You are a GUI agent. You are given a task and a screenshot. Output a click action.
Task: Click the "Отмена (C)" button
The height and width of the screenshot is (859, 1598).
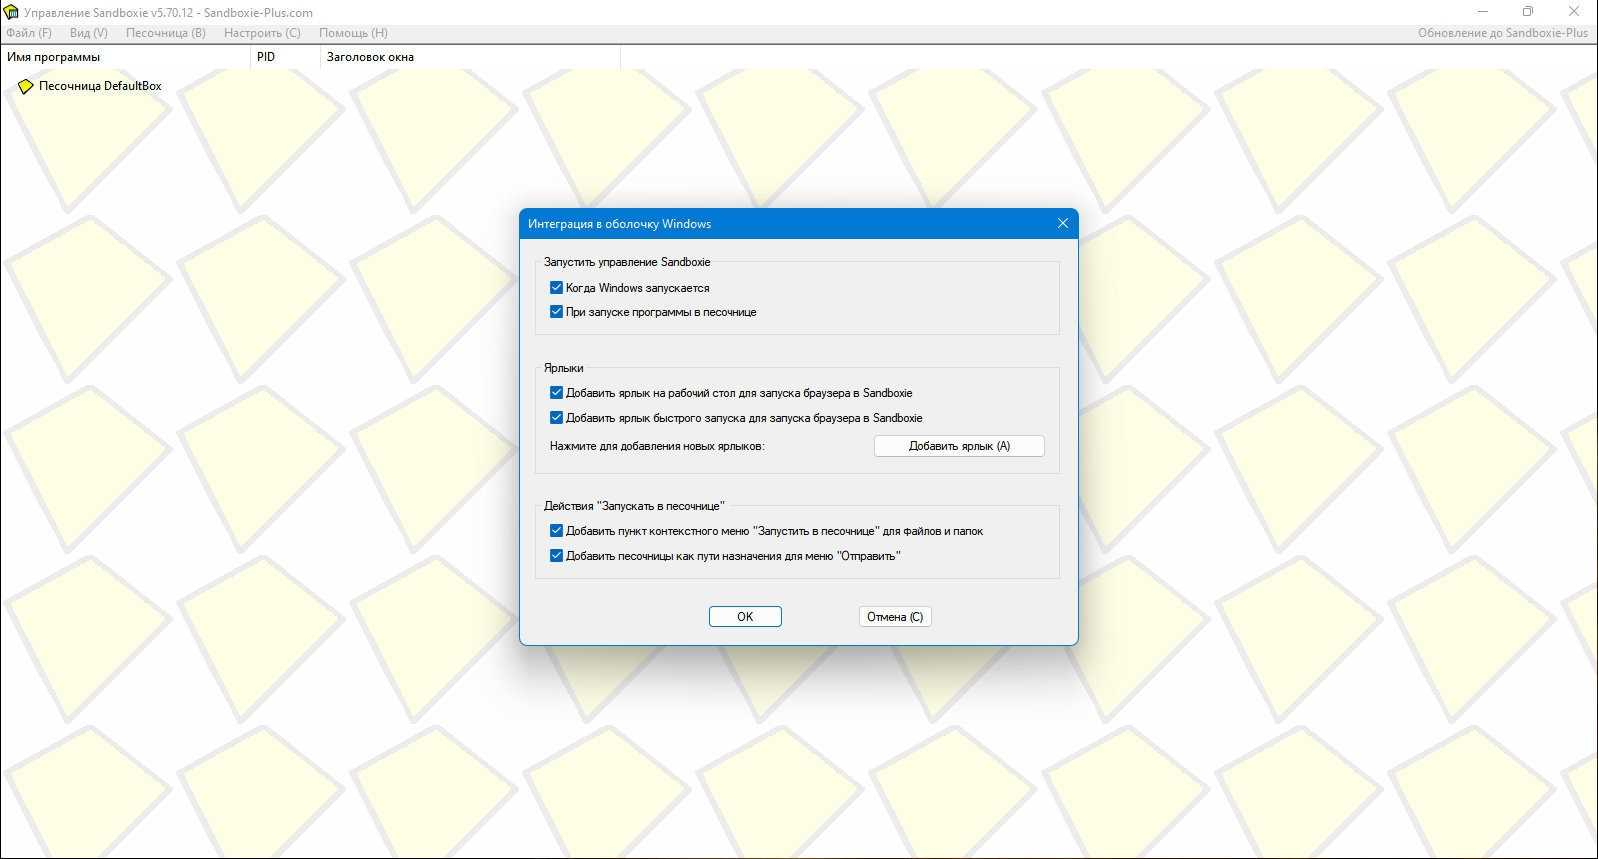[x=895, y=617]
